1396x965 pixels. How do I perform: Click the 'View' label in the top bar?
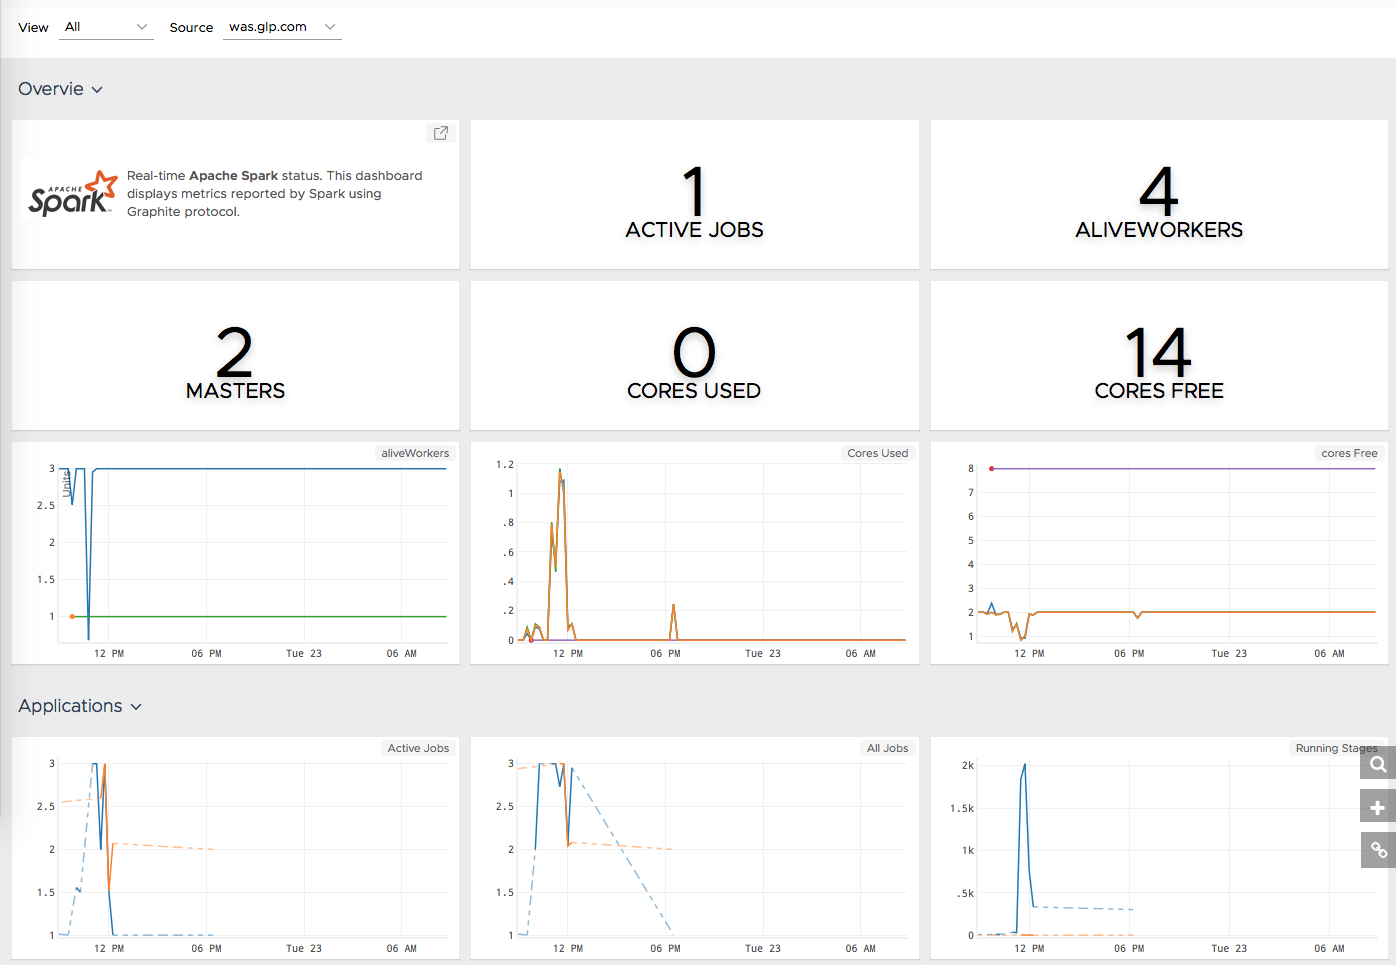[x=33, y=28]
